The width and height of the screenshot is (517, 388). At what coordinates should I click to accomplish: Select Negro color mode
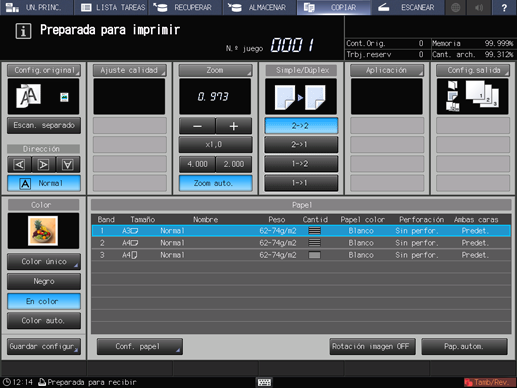click(44, 281)
